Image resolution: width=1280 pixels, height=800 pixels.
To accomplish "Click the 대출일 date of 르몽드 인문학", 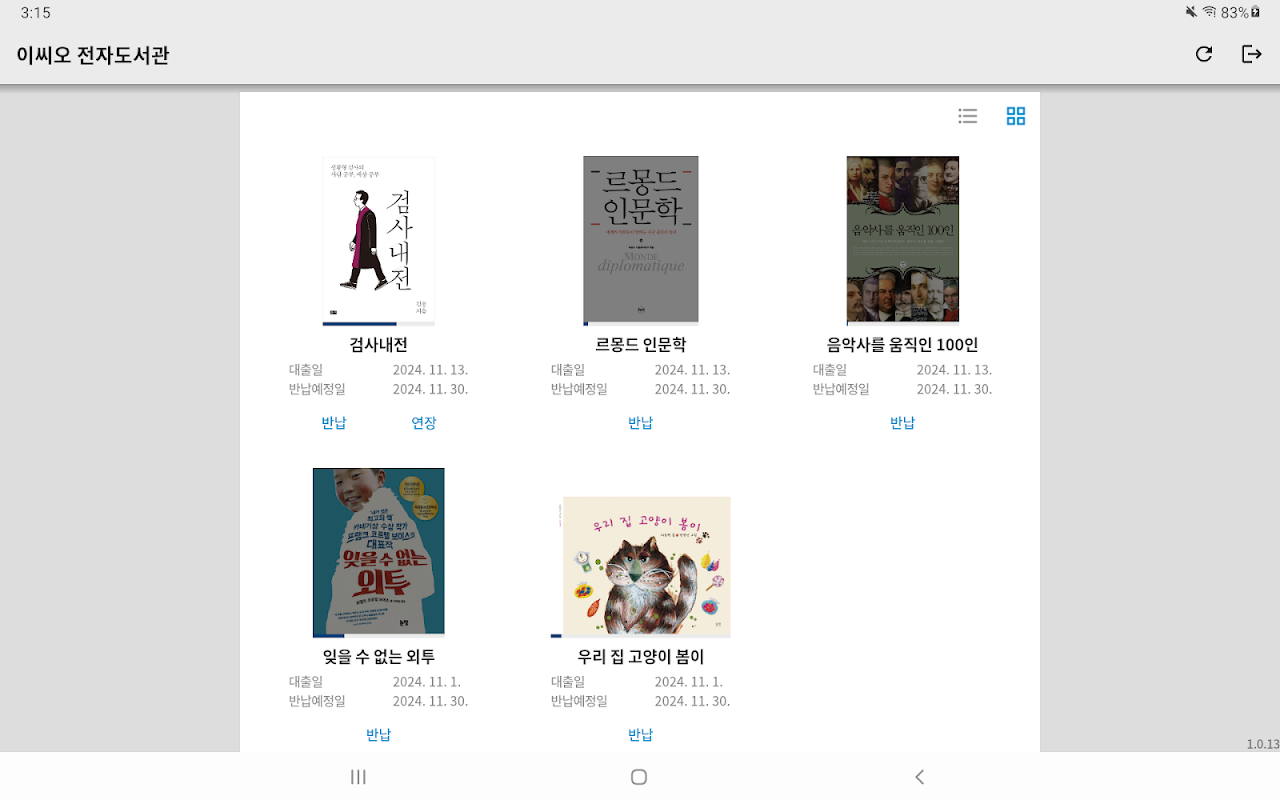I will coord(692,370).
